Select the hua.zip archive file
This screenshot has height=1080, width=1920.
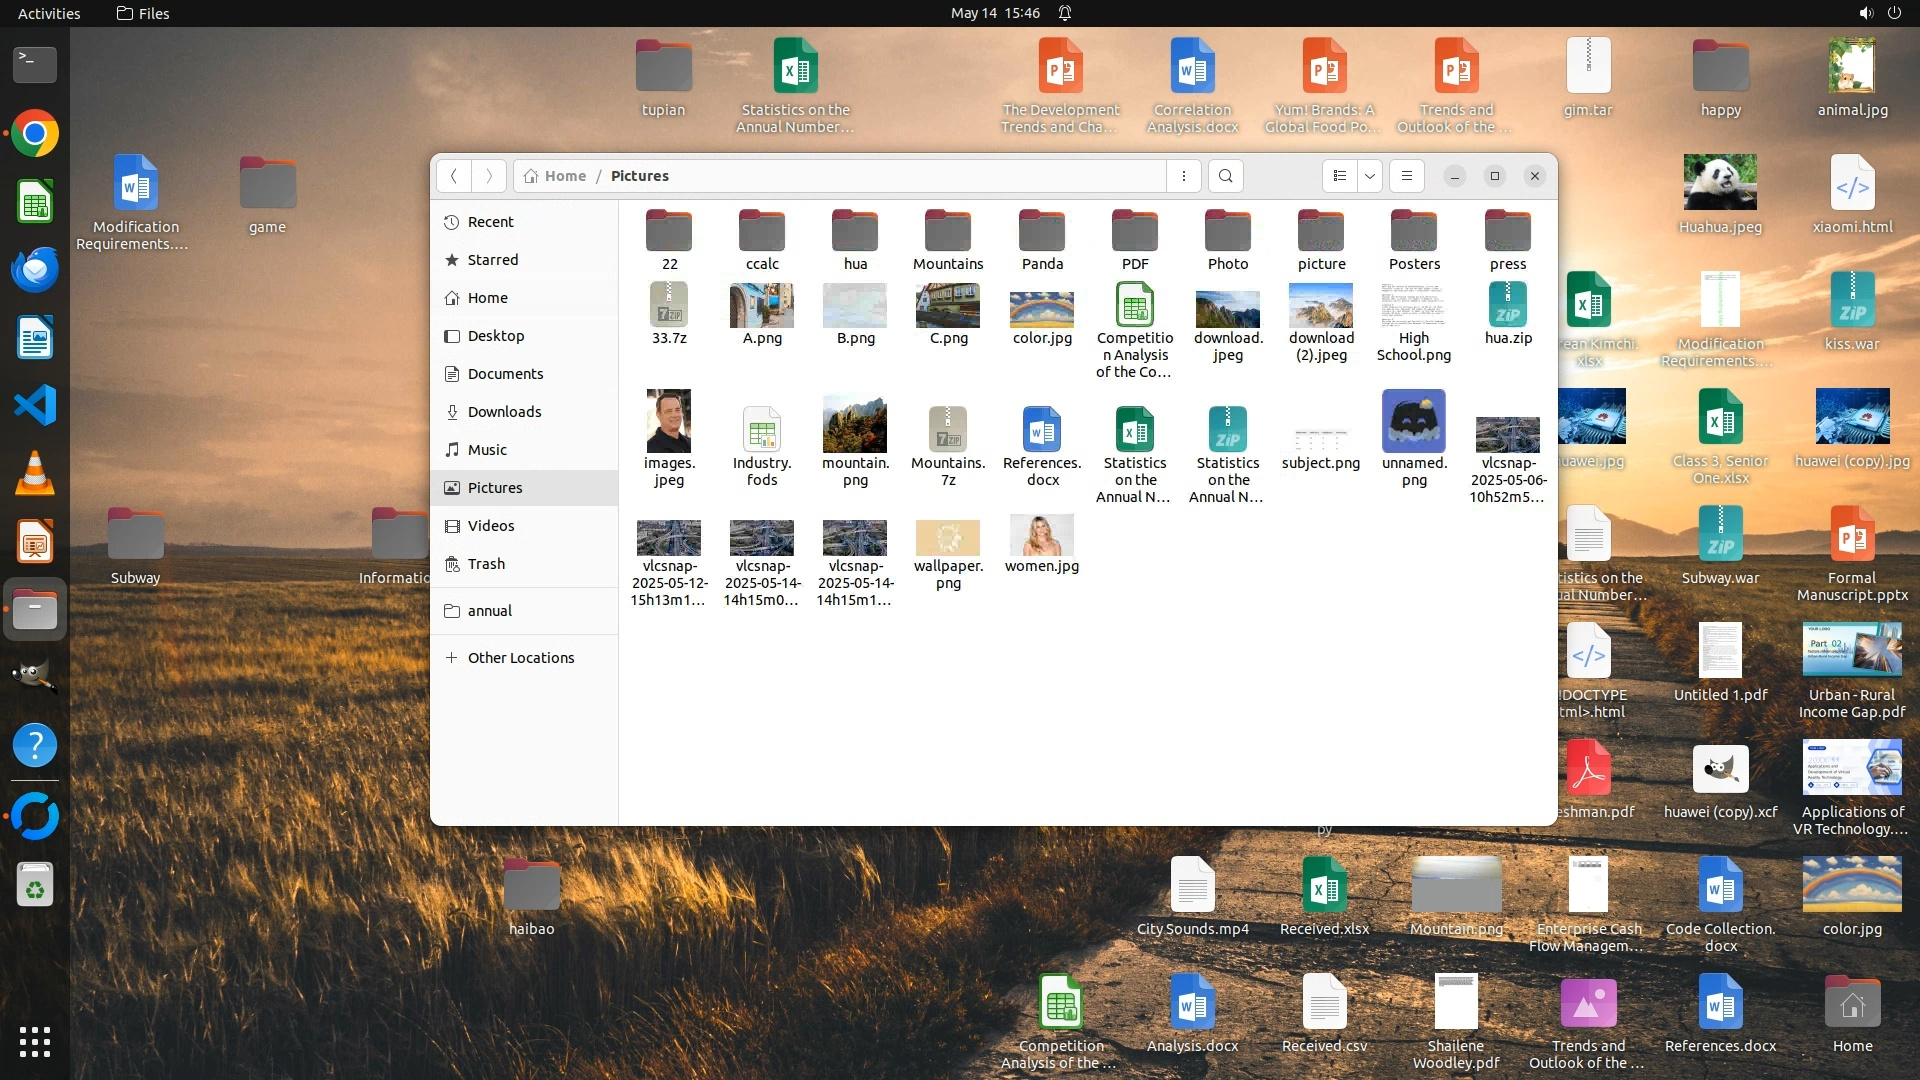pyautogui.click(x=1507, y=306)
